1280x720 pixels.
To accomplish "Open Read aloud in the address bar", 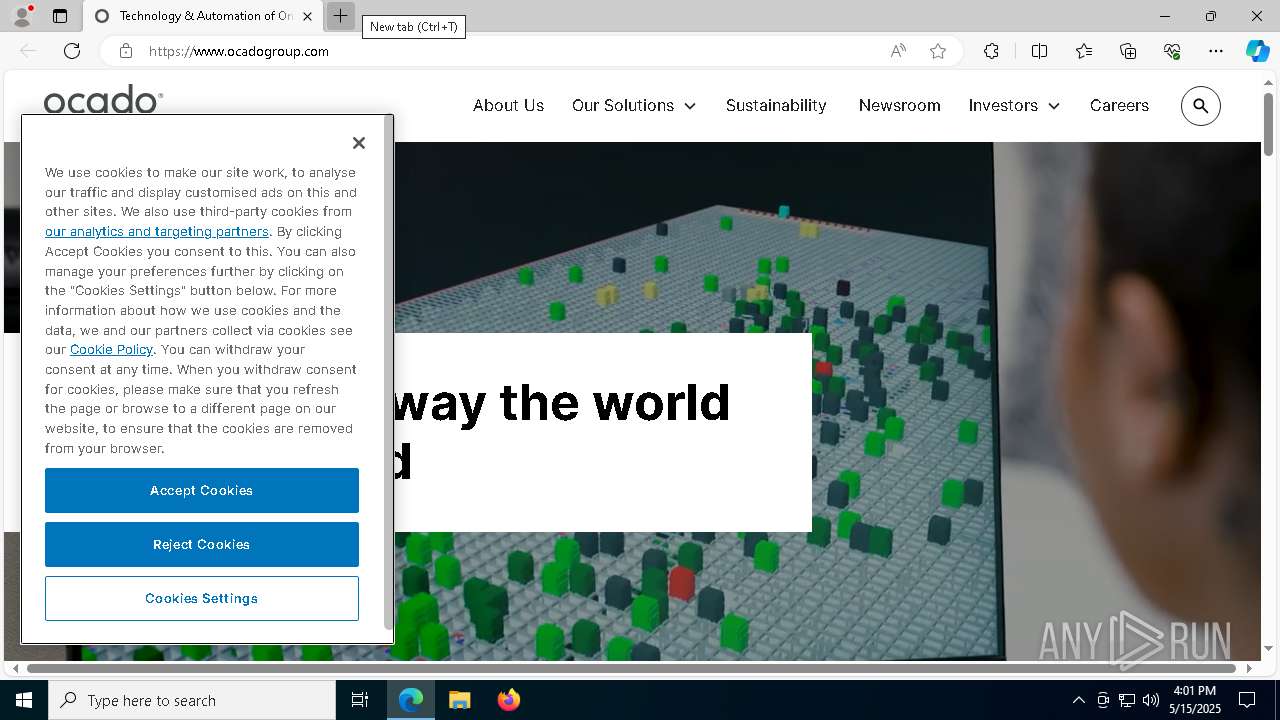I will click(x=898, y=51).
